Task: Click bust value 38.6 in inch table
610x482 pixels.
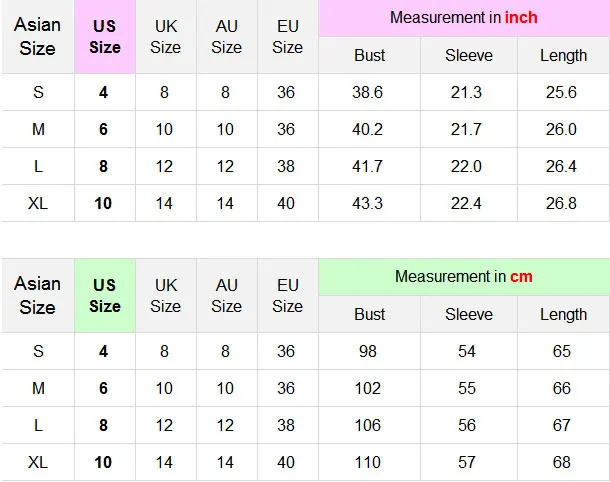Action: point(368,93)
